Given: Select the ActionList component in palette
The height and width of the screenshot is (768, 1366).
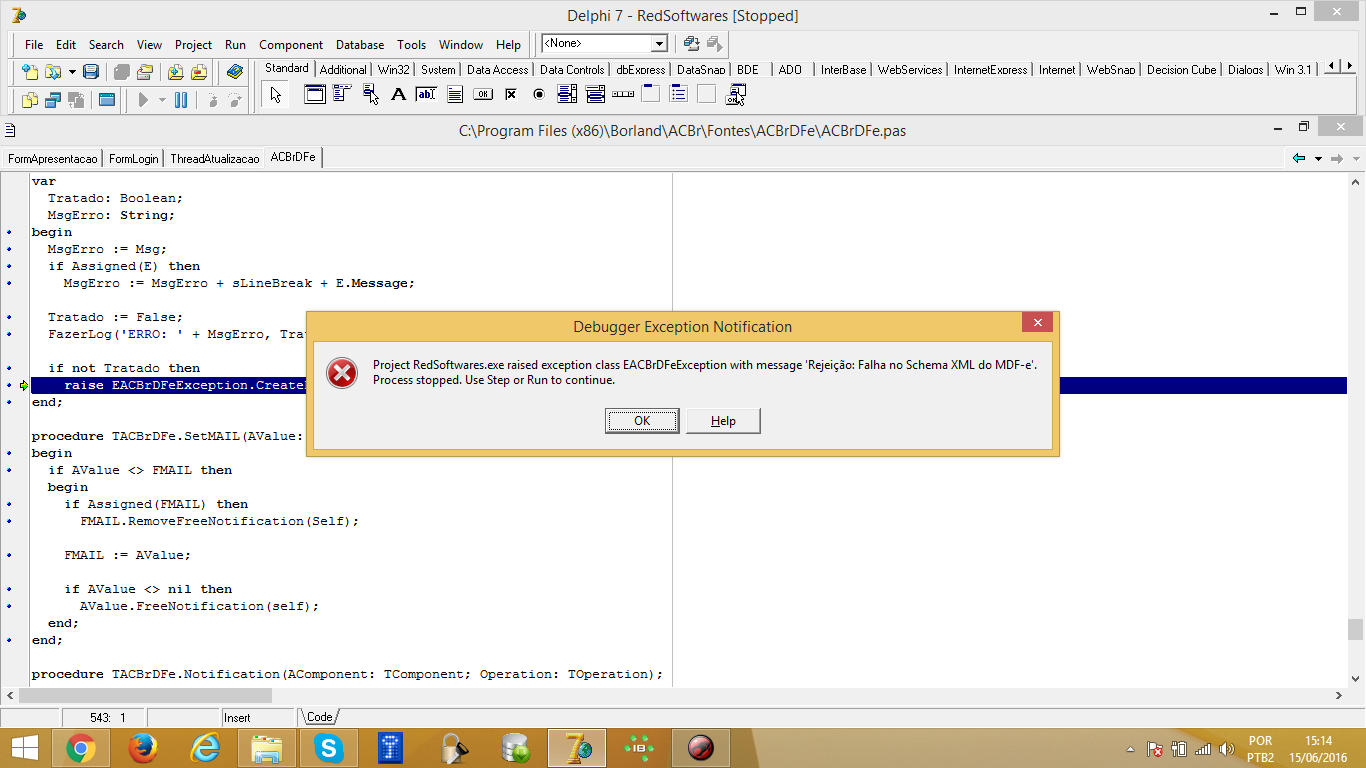Looking at the screenshot, I should (x=736, y=95).
